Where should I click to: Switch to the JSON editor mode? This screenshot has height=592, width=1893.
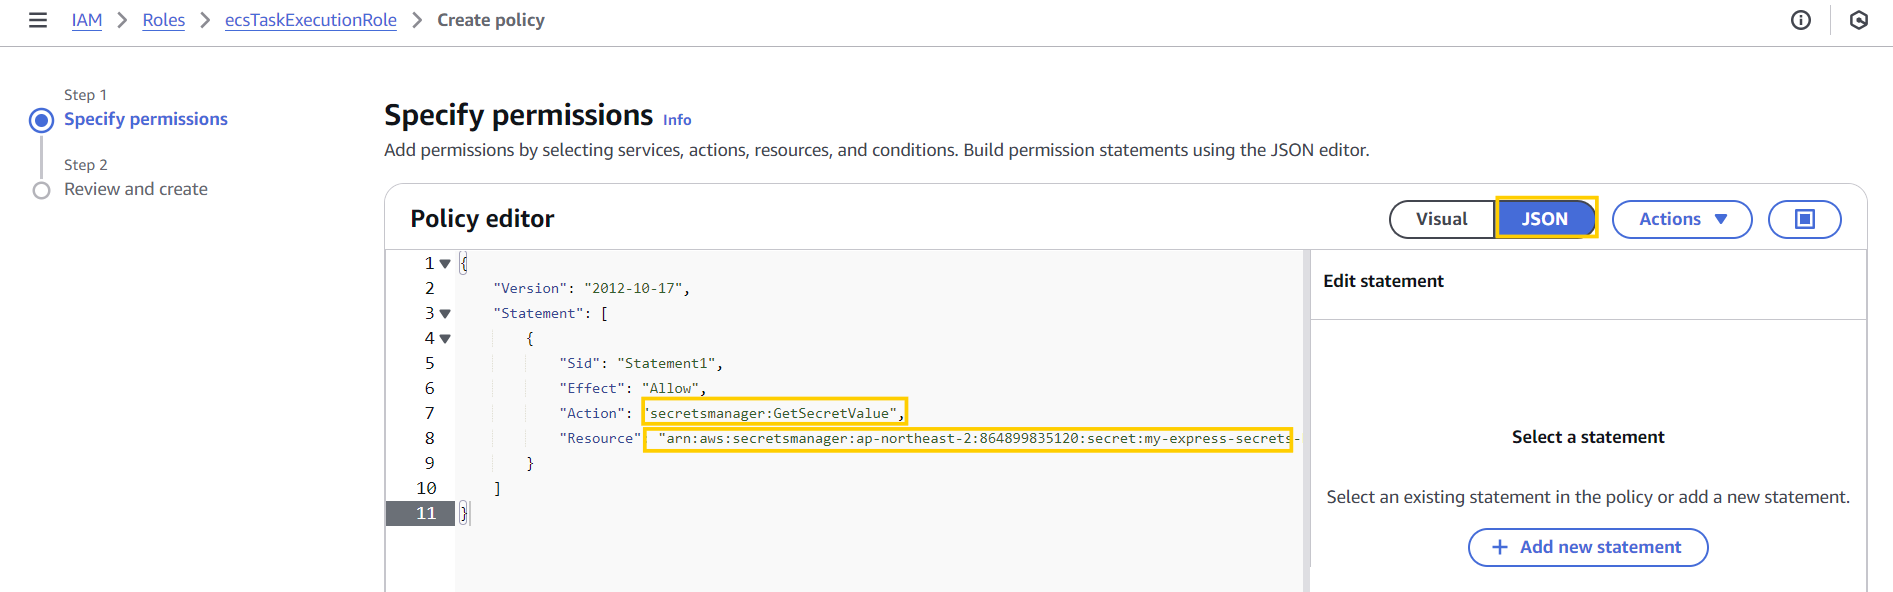tap(1544, 219)
